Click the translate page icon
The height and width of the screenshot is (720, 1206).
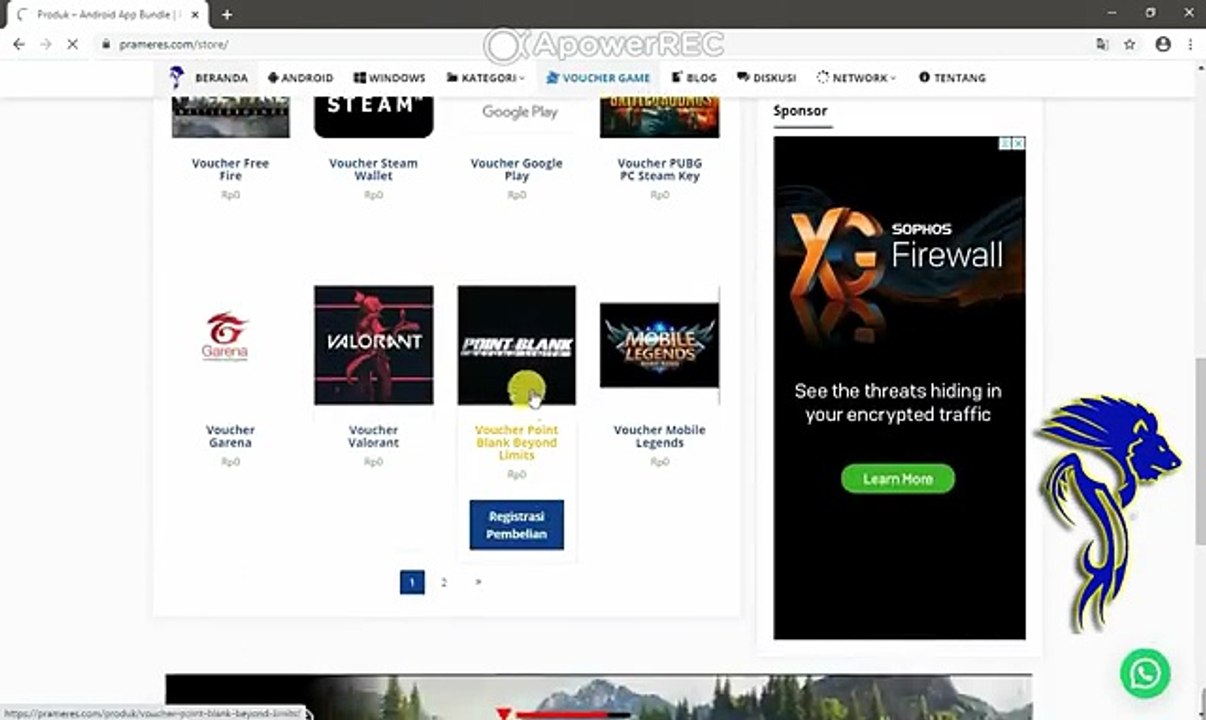pyautogui.click(x=1102, y=44)
